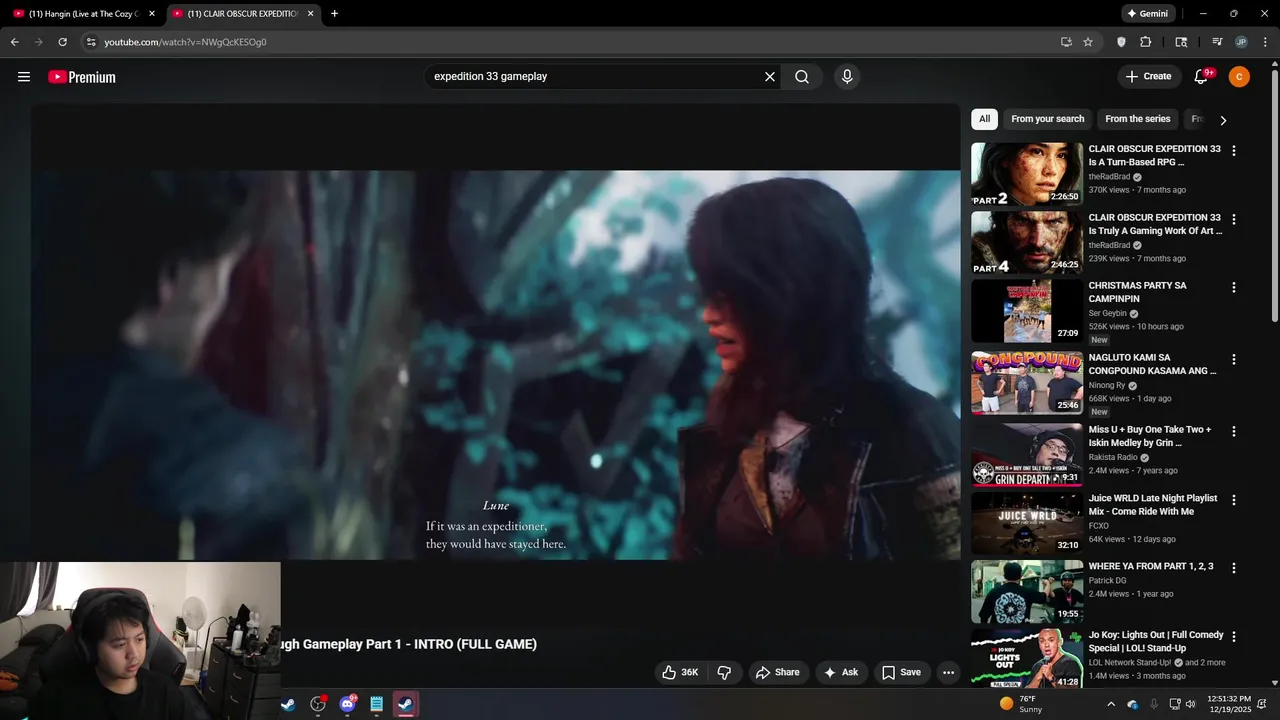Clear the search box text
1280x720 pixels.
[770, 77]
